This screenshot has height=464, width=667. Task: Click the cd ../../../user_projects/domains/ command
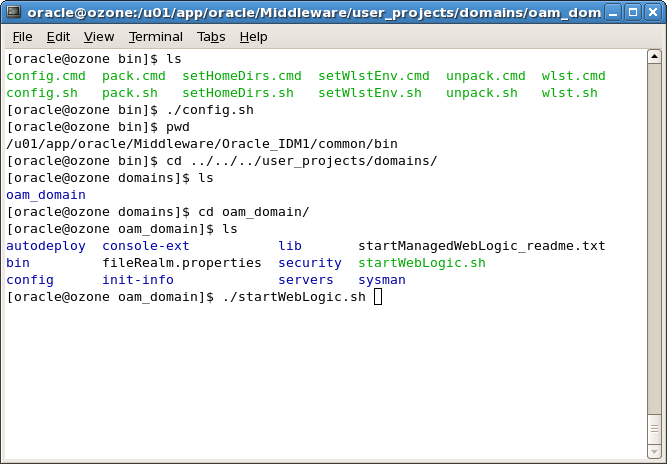(x=302, y=161)
